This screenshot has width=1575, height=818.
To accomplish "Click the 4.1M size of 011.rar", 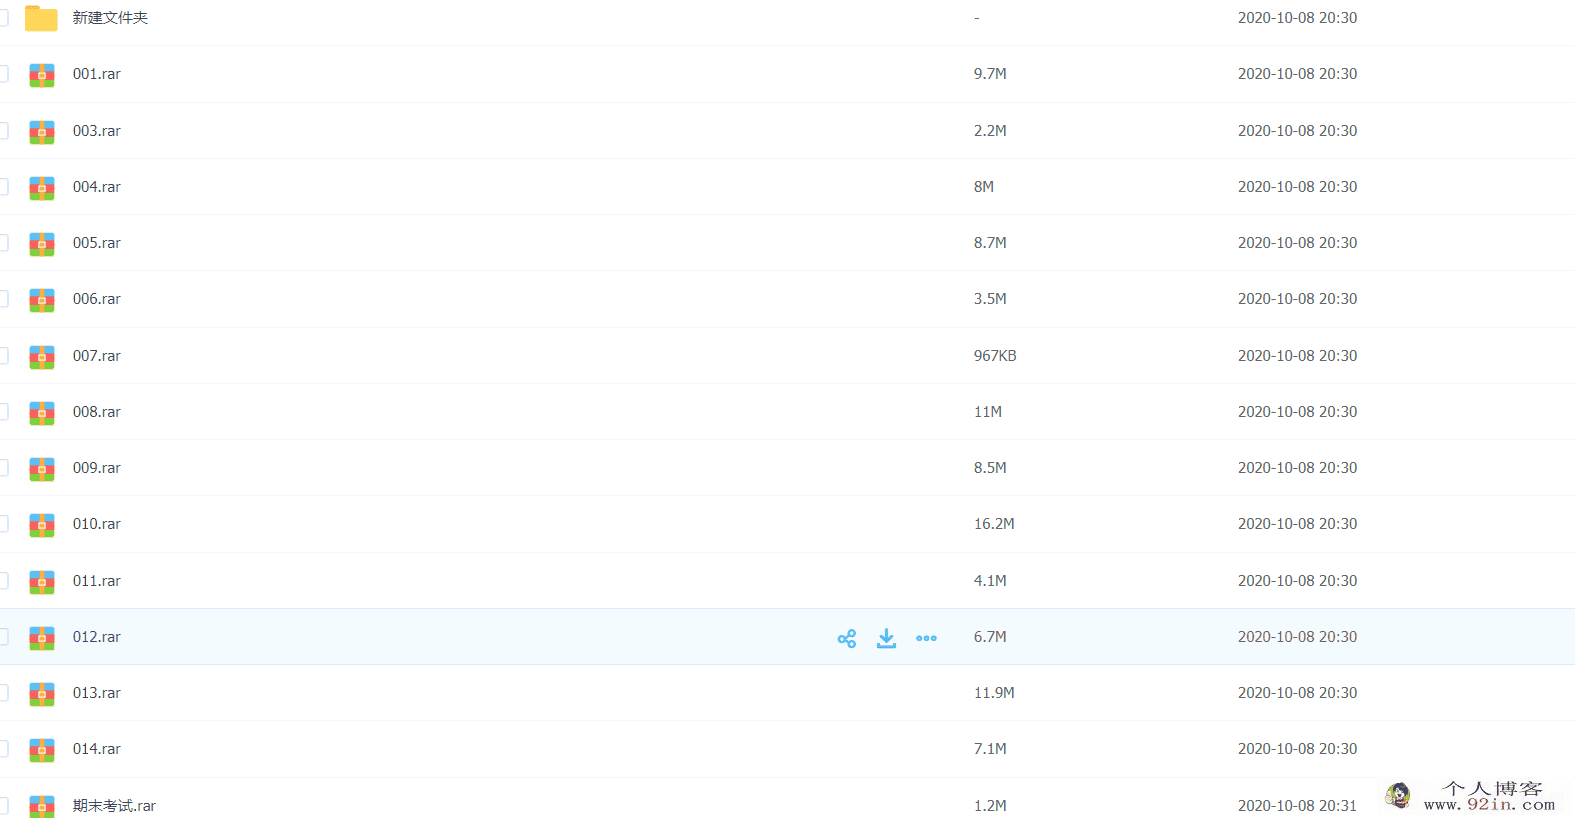I will (x=990, y=581).
